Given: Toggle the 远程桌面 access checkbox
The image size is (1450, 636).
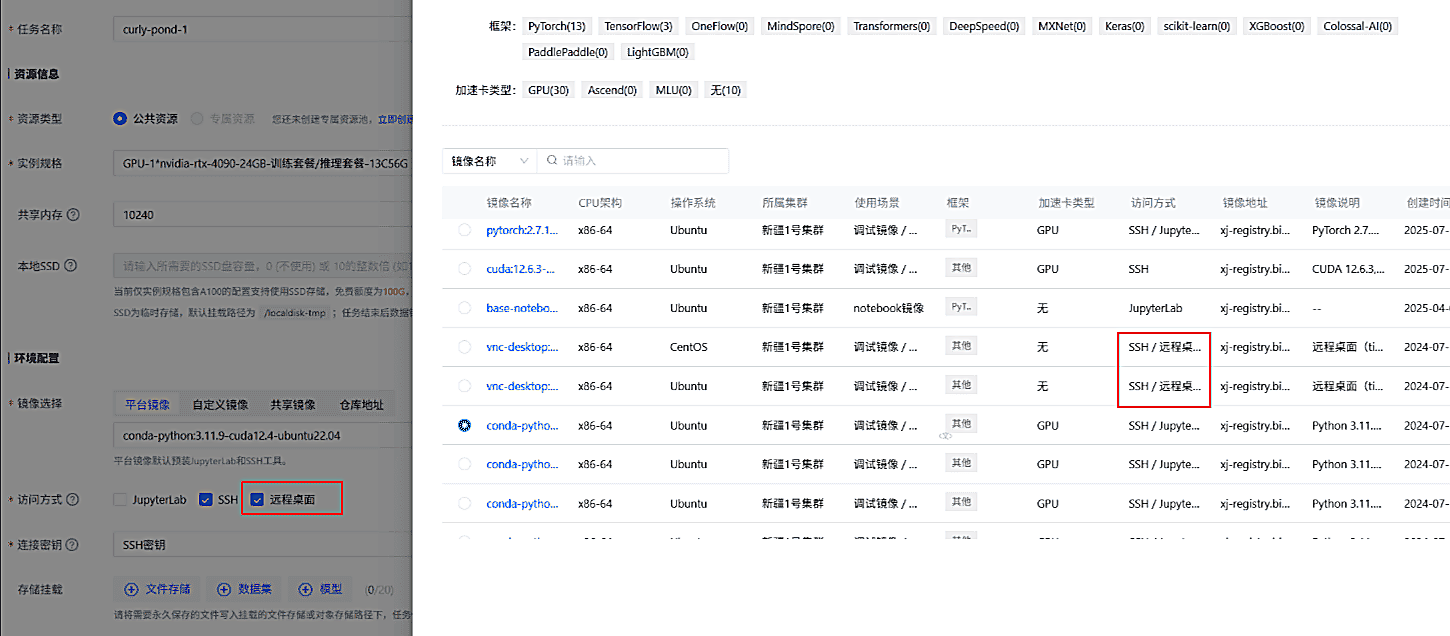Looking at the screenshot, I should [257, 499].
